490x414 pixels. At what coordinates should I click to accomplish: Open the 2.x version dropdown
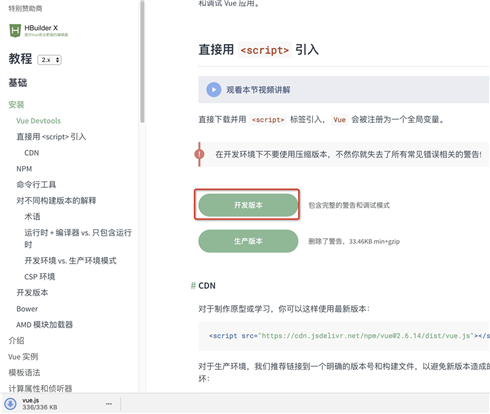point(49,60)
